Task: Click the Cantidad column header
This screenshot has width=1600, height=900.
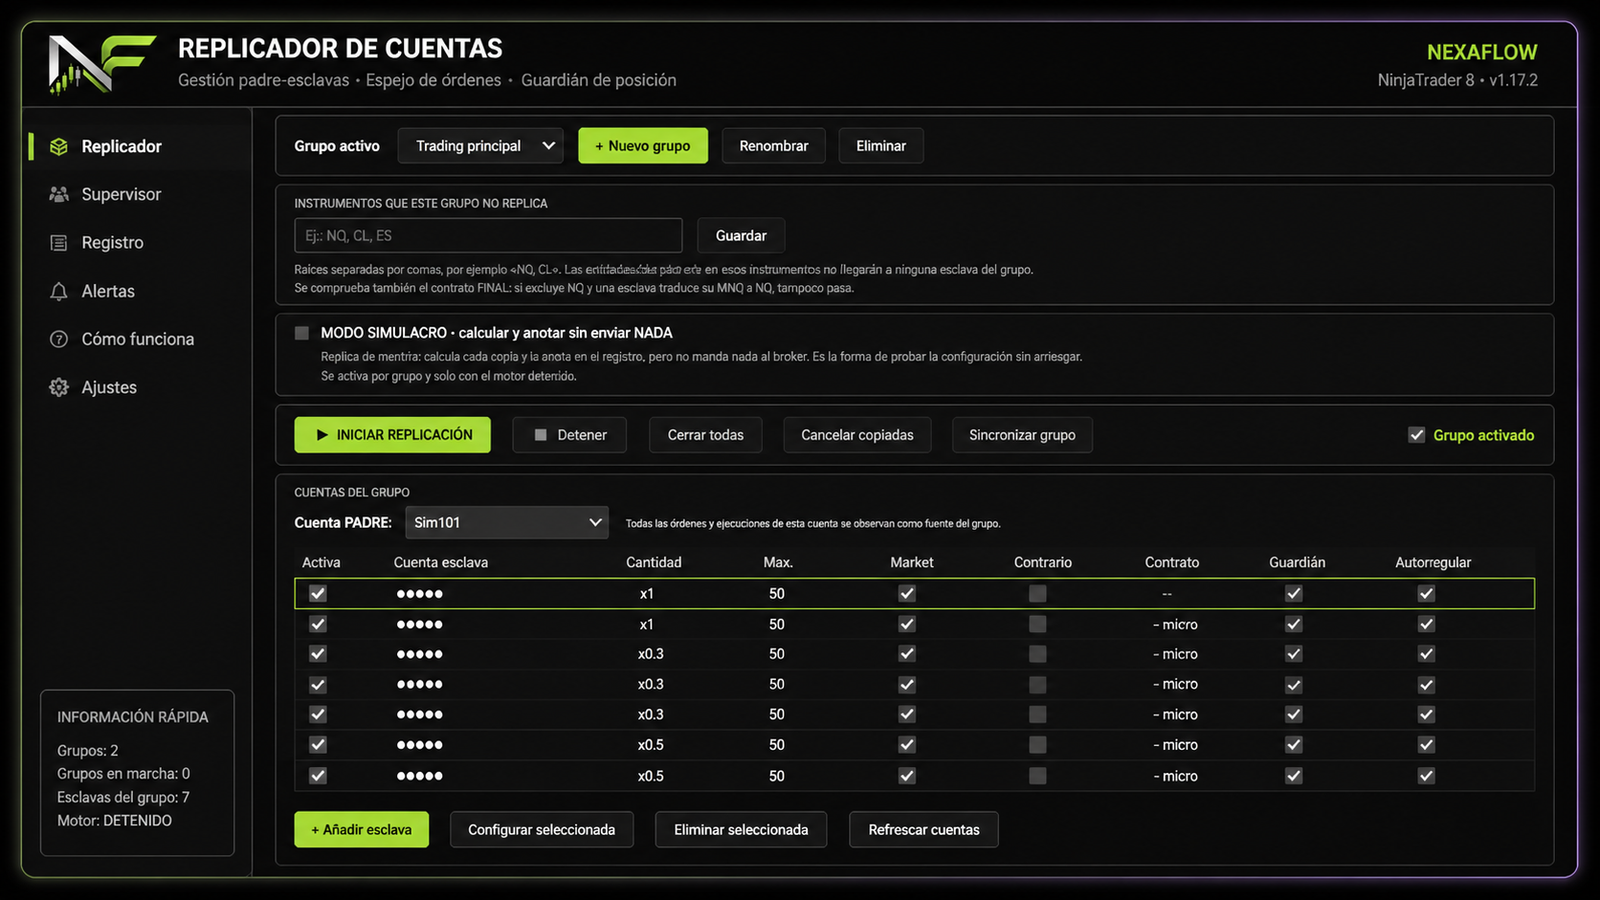Action: click(654, 562)
